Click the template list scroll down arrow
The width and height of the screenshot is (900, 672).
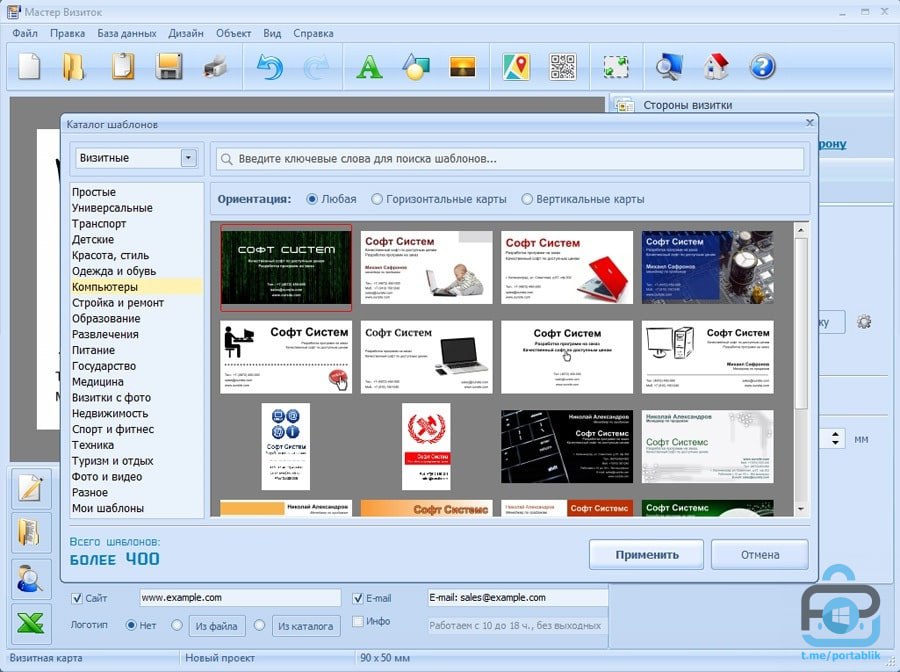point(801,509)
